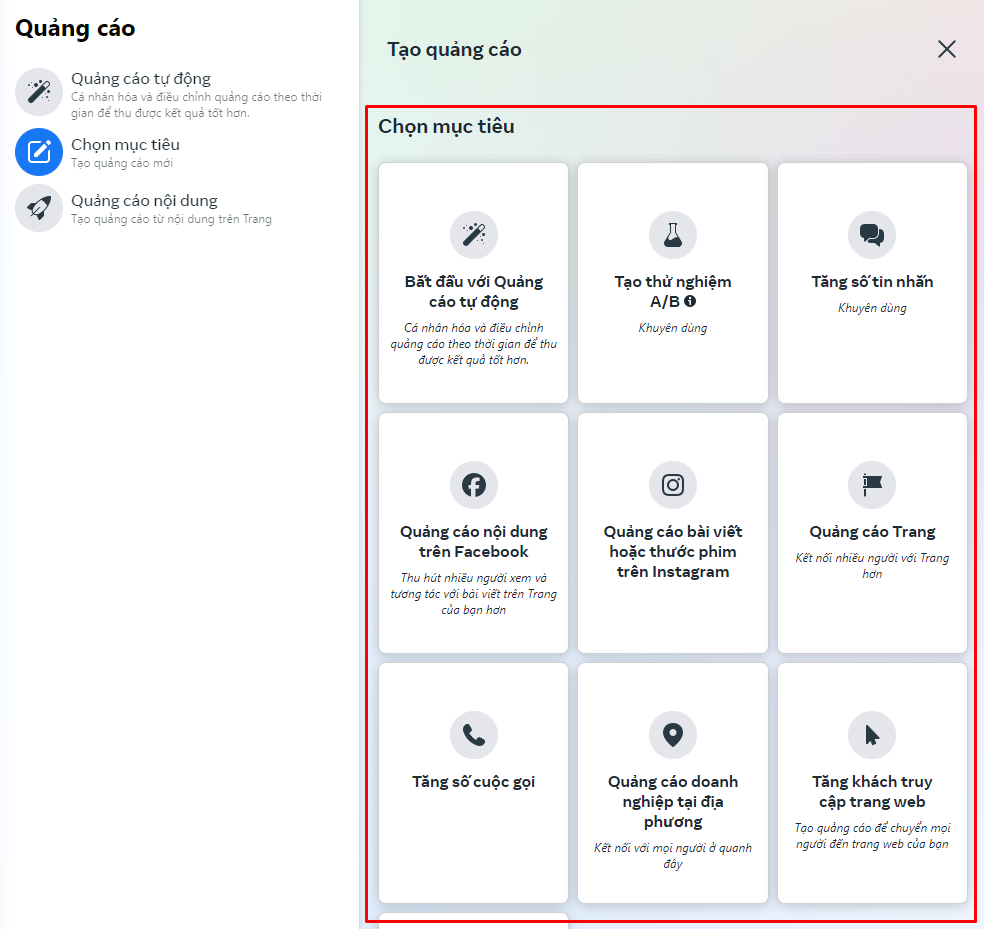Choose the cursor arrow icon for website visitors
Viewport: 984px width, 929px height.
(x=872, y=734)
